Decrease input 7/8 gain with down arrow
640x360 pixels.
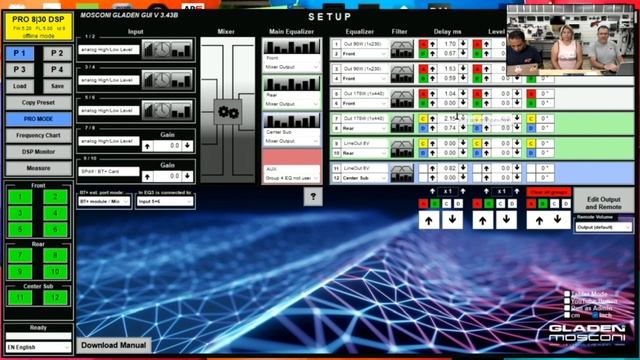pos(187,146)
